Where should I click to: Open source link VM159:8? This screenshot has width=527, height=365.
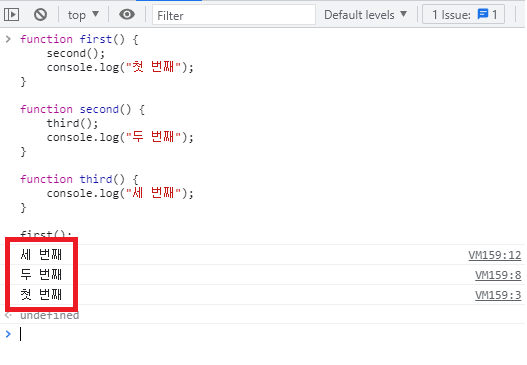pos(498,275)
